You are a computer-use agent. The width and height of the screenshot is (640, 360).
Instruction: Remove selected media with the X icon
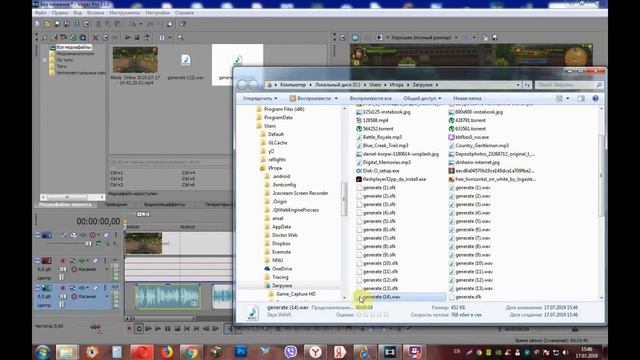pyautogui.click(x=96, y=38)
